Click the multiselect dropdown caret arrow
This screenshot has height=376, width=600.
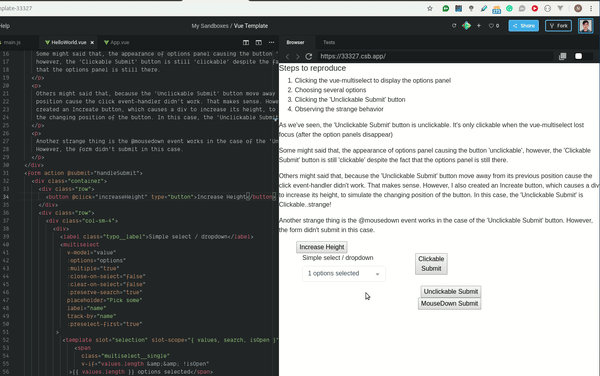pyautogui.click(x=377, y=274)
